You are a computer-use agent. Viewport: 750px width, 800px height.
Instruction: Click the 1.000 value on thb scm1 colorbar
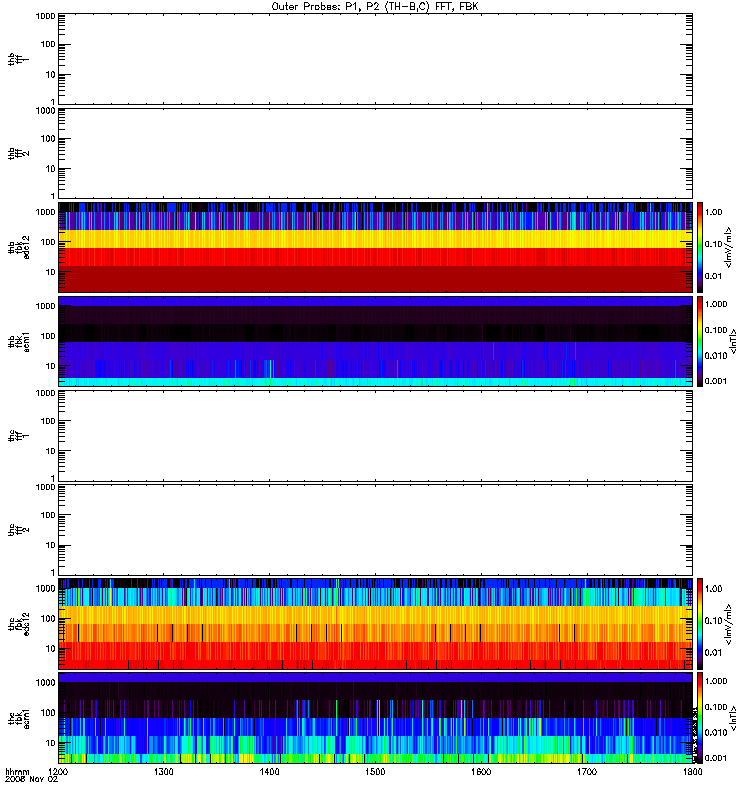716,304
